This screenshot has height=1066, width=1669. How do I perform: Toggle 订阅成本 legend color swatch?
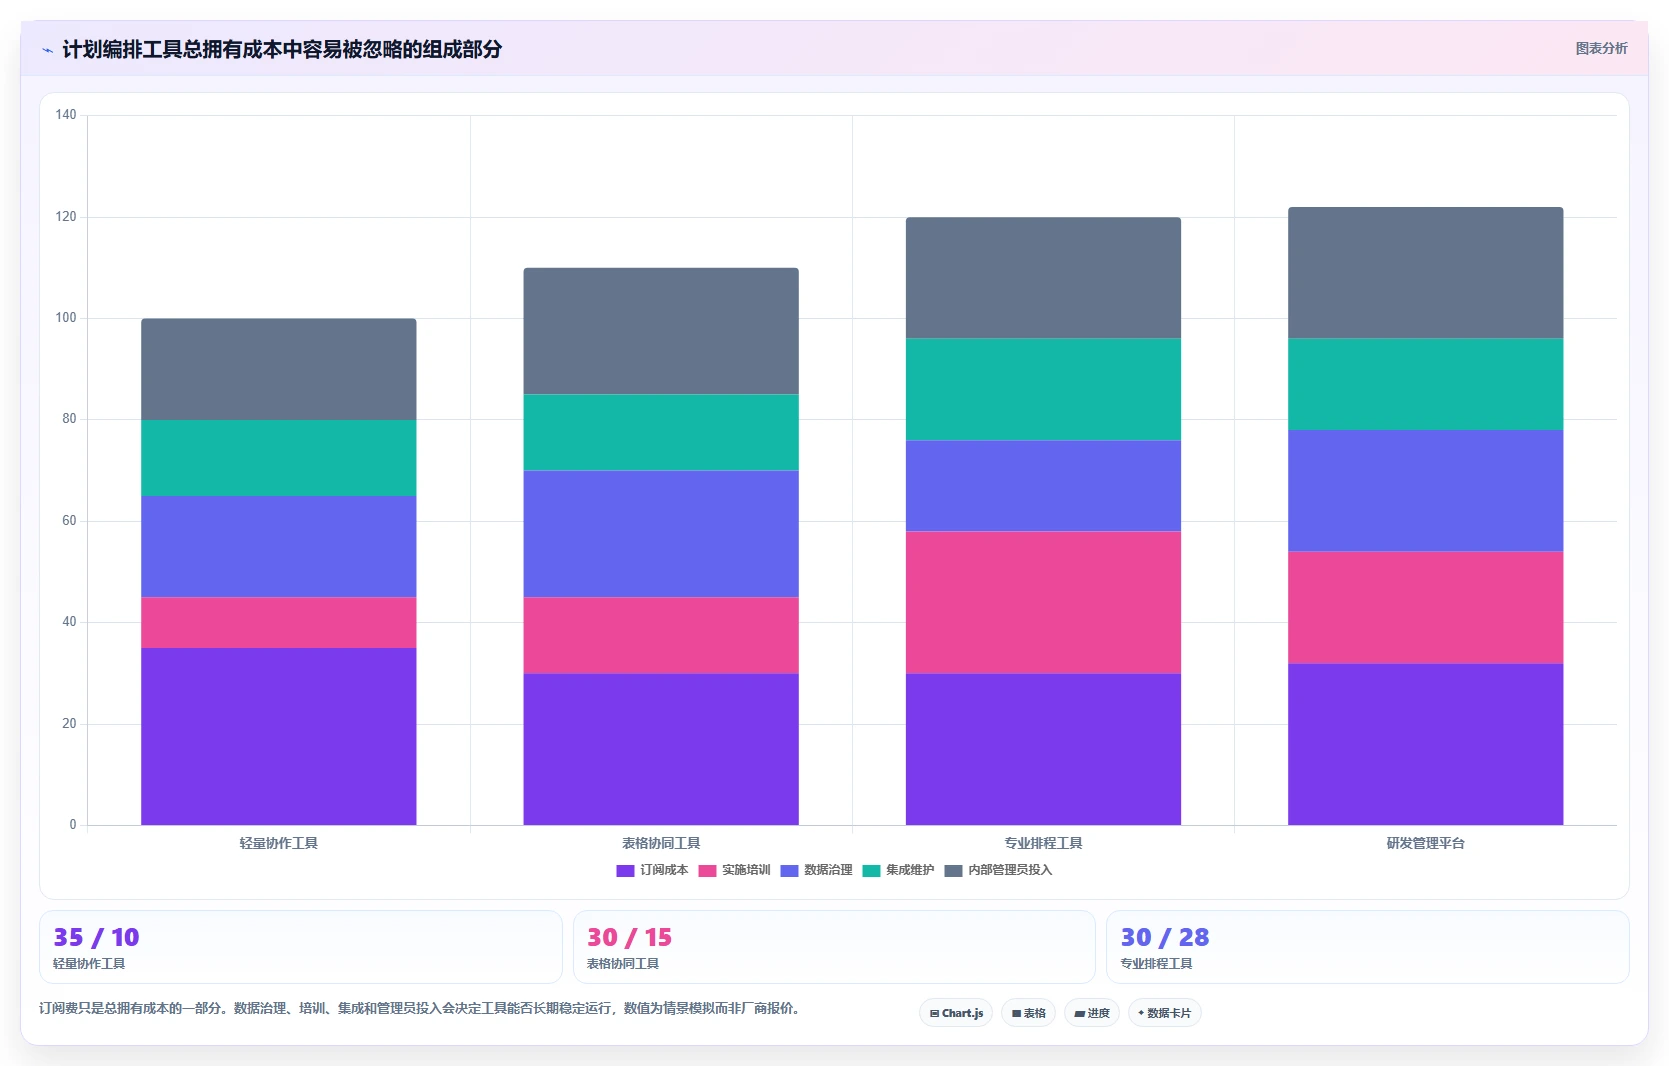(x=625, y=871)
